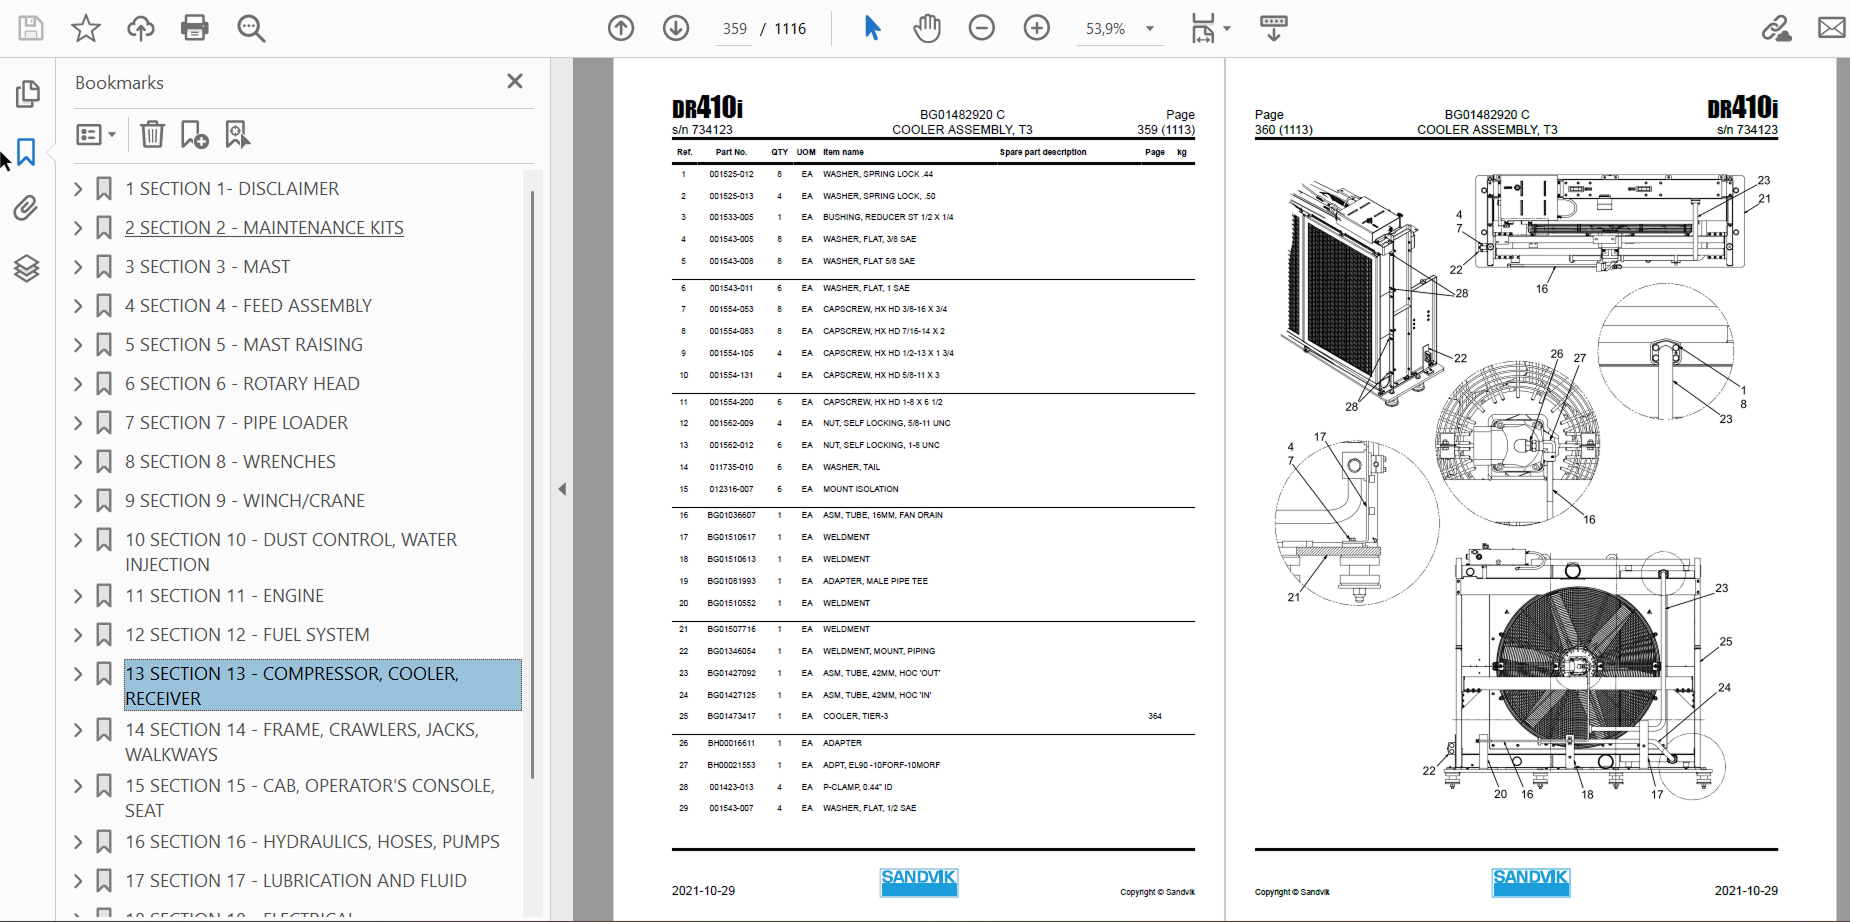The height and width of the screenshot is (922, 1850).
Task: Add a new bookmark
Action: pos(194,134)
